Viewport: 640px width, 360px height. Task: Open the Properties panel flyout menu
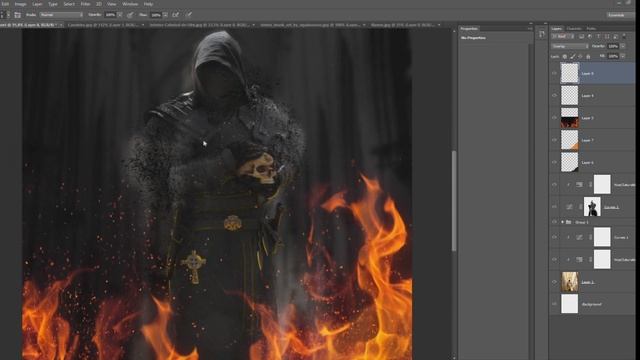pos(530,29)
